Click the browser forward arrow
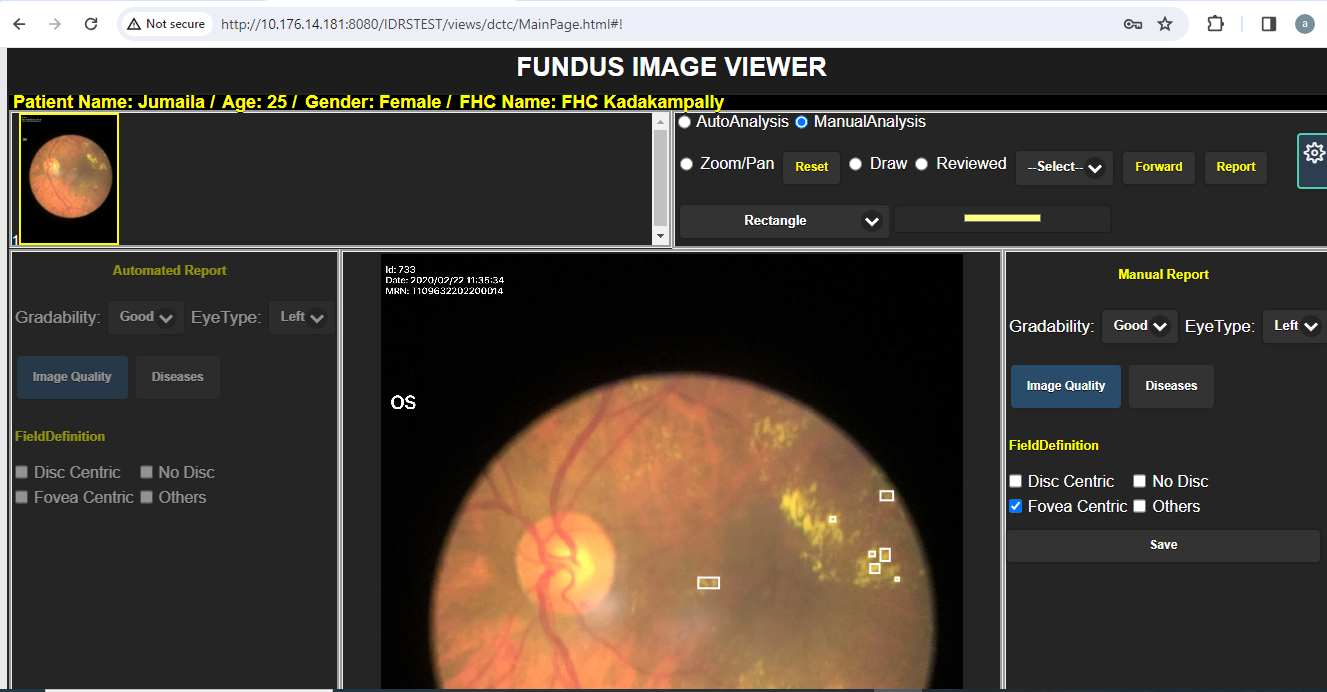 (x=55, y=24)
